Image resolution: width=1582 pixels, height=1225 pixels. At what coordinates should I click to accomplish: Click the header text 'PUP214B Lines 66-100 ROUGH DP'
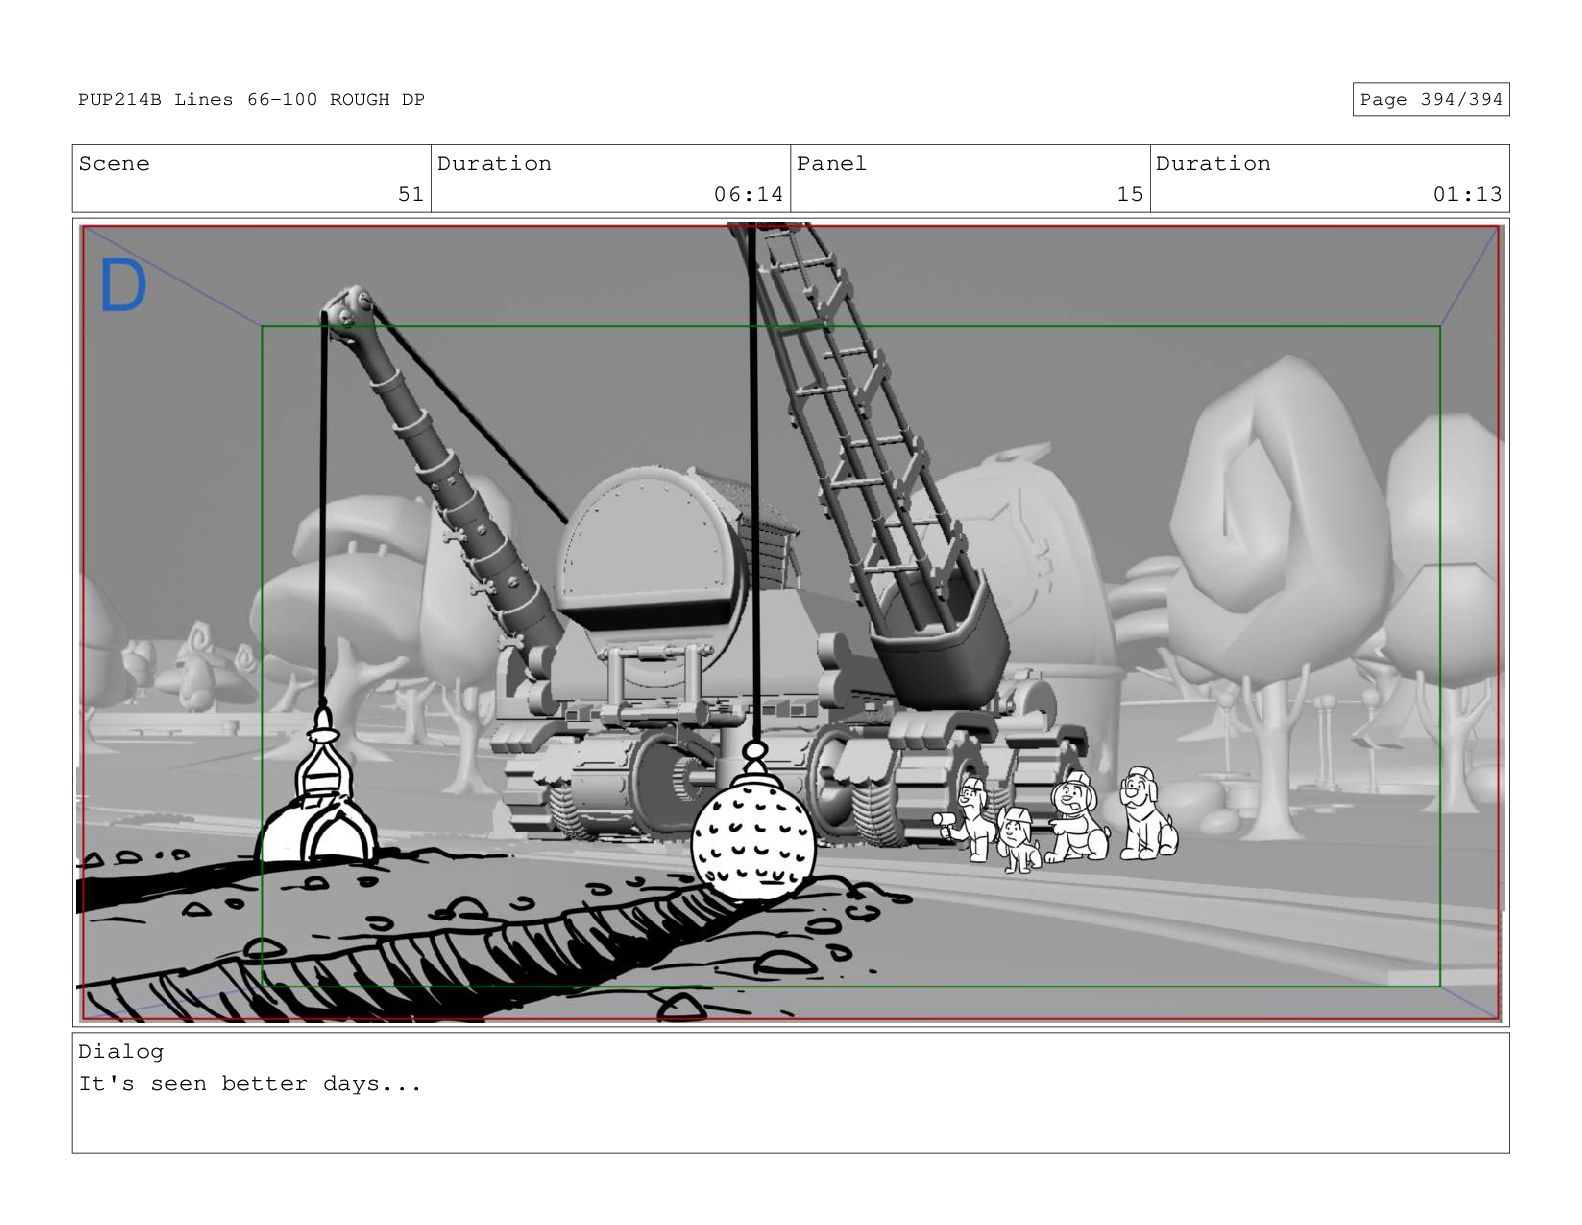(x=252, y=100)
